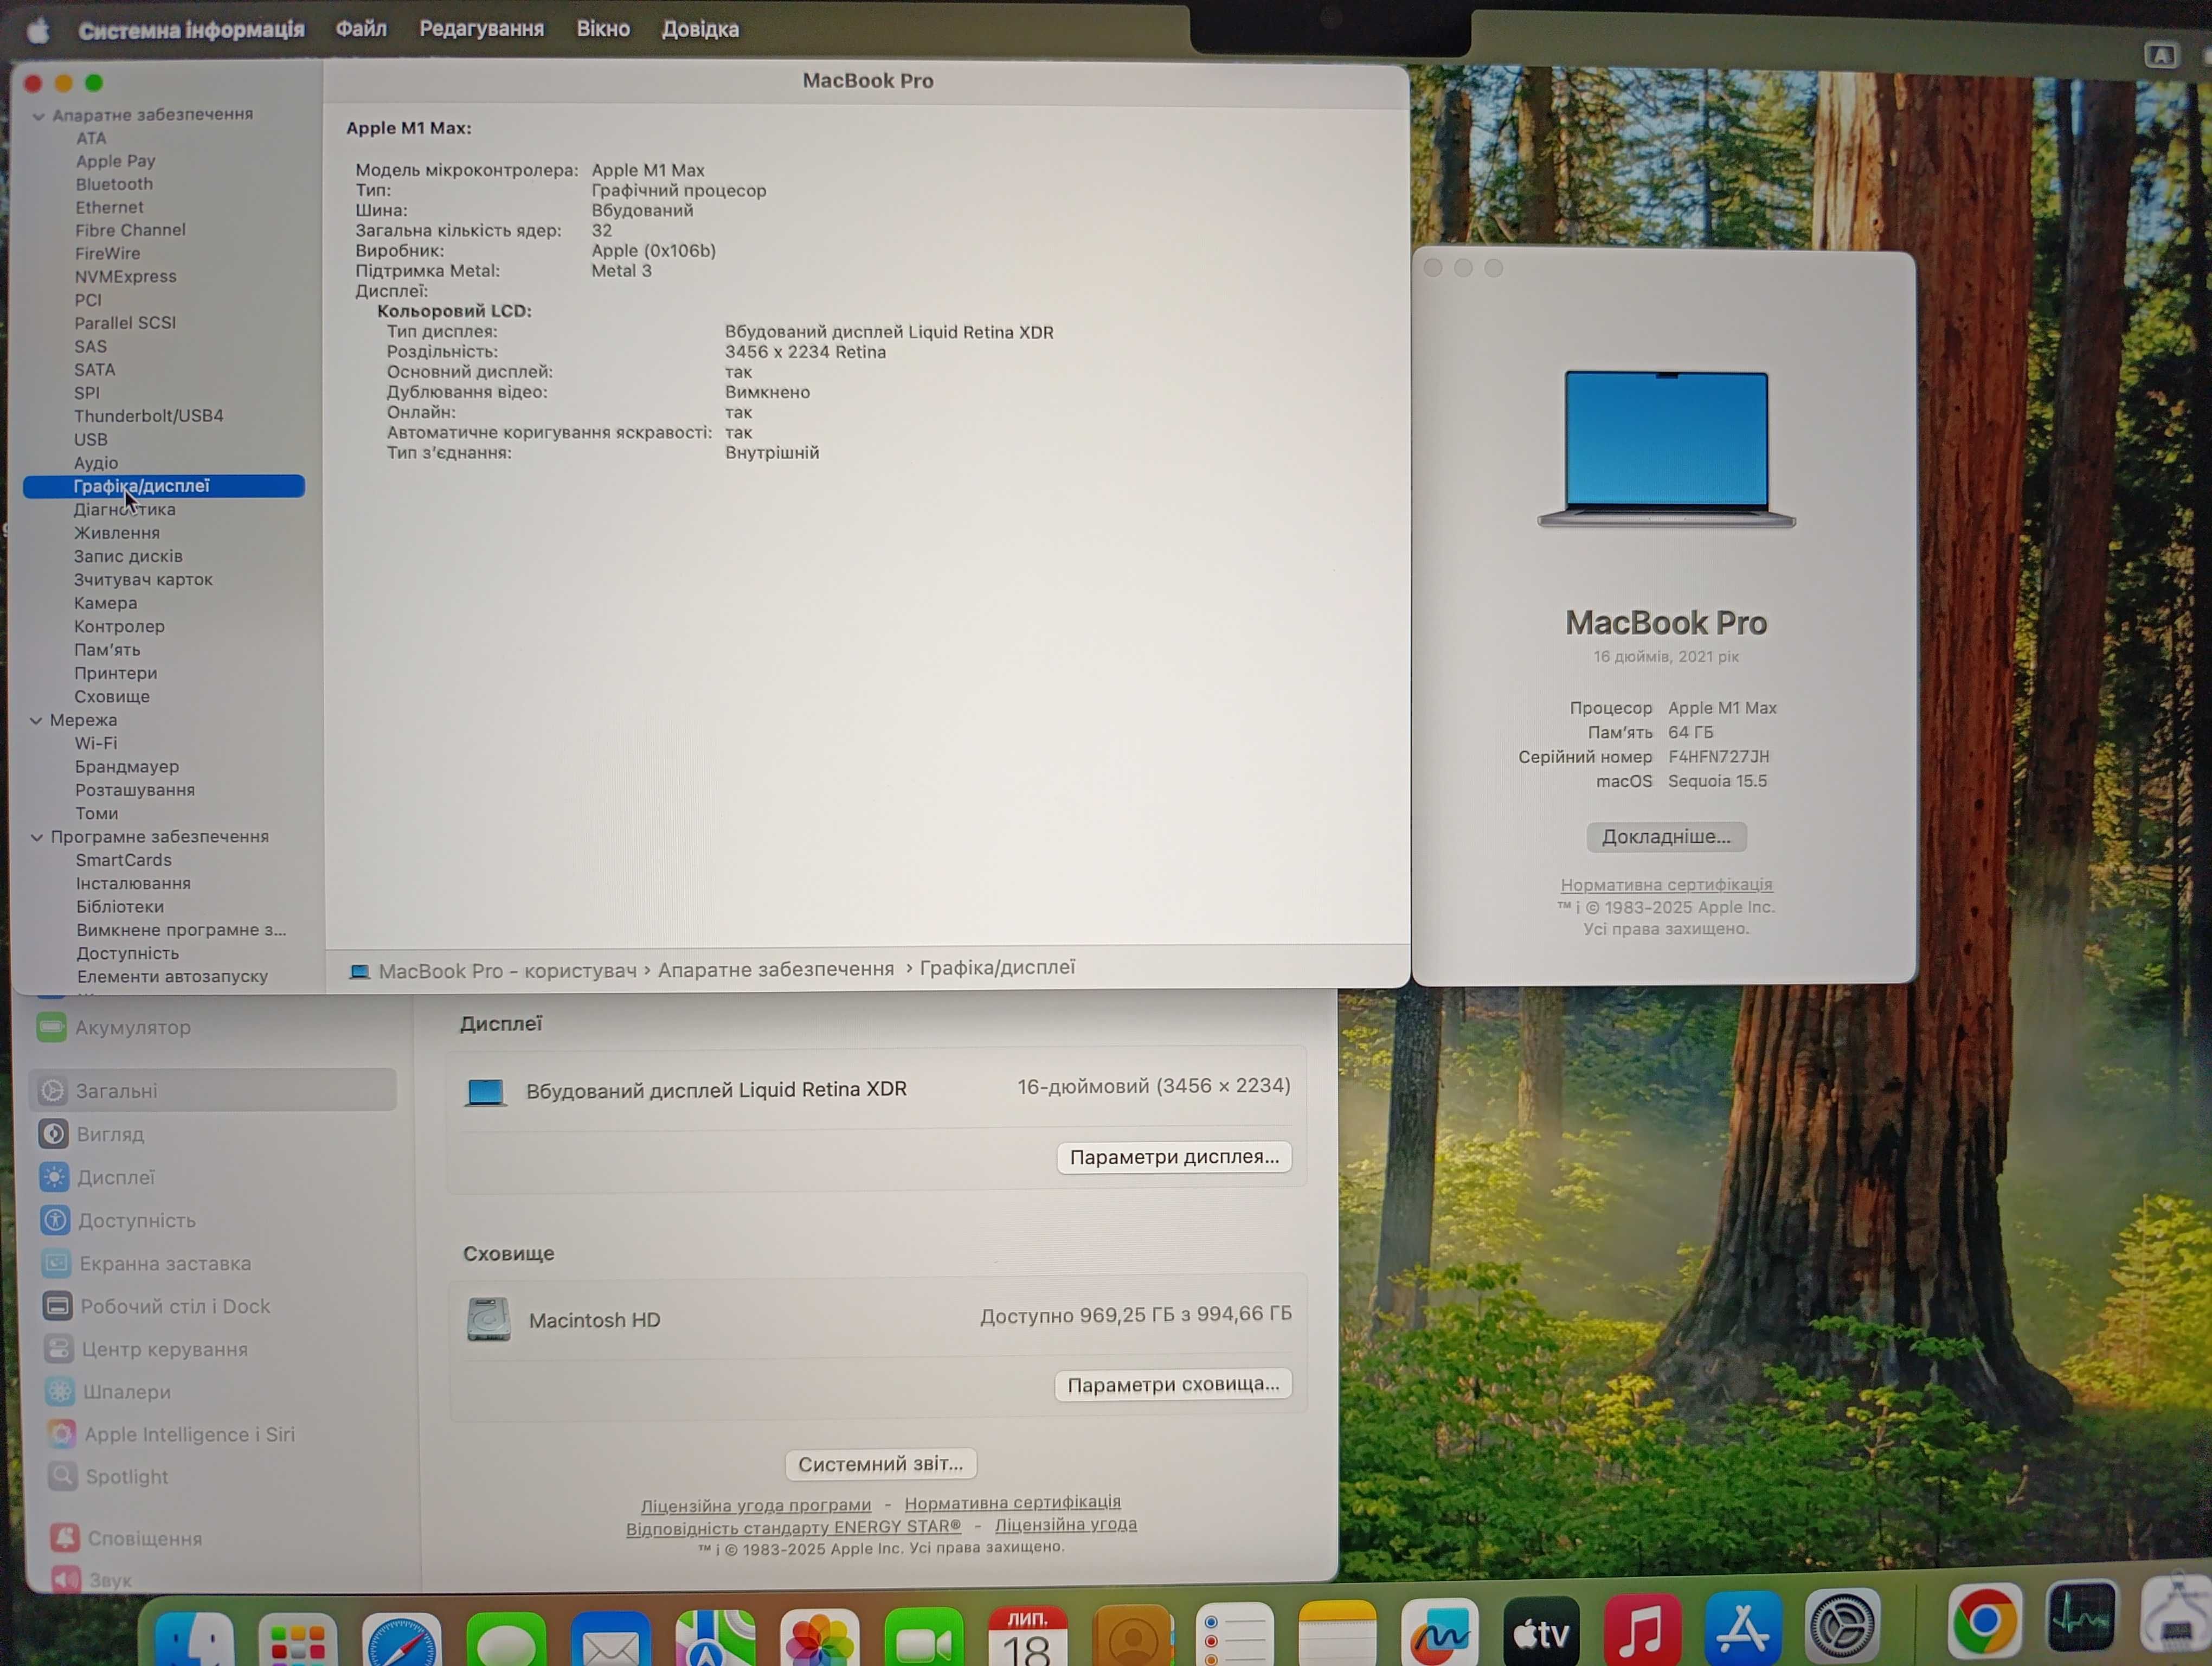
Task: Launch FaceTime from the Dock
Action: pyautogui.click(x=923, y=1638)
